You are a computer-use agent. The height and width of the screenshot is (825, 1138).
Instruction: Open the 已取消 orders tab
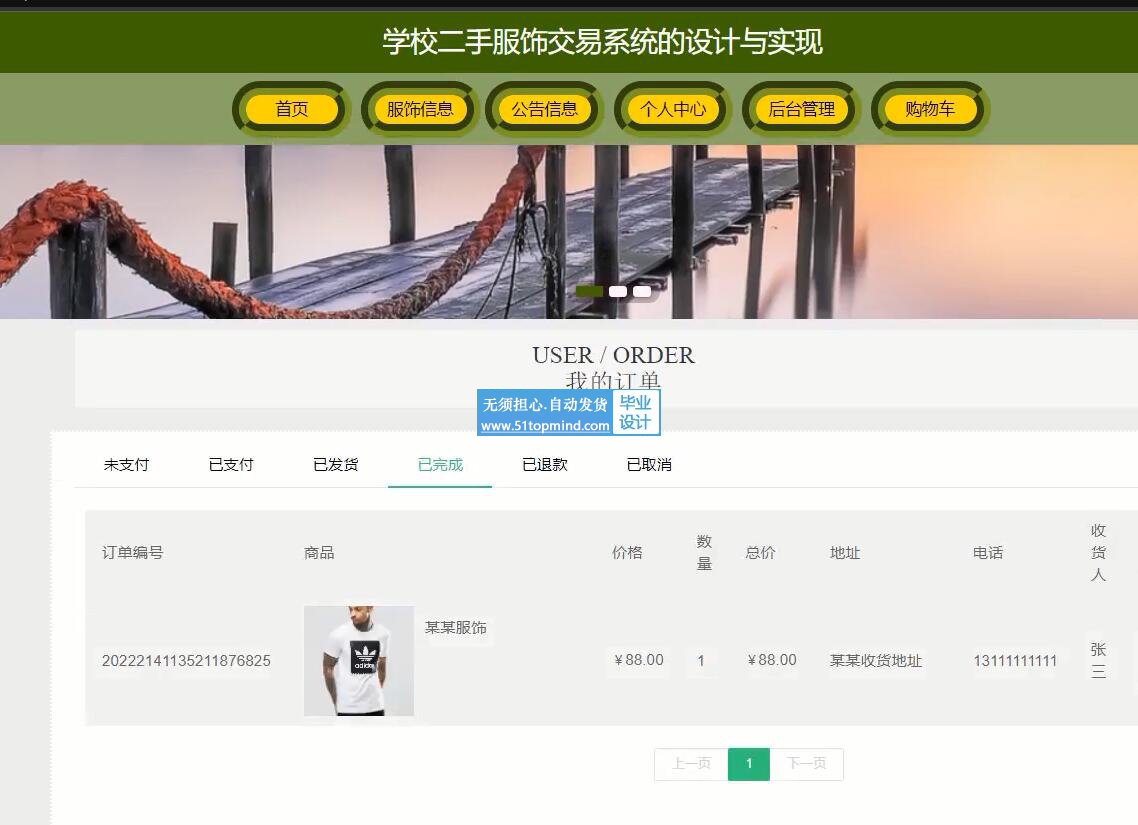click(649, 465)
